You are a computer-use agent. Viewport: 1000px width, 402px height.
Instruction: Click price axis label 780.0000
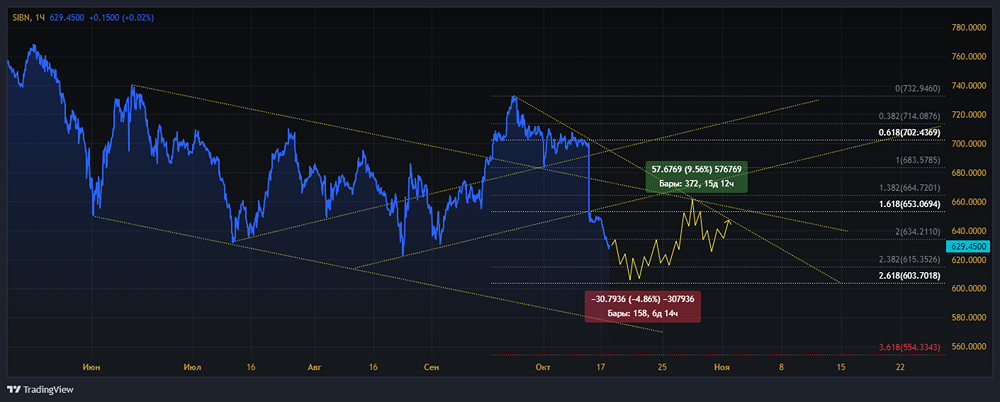point(968,27)
